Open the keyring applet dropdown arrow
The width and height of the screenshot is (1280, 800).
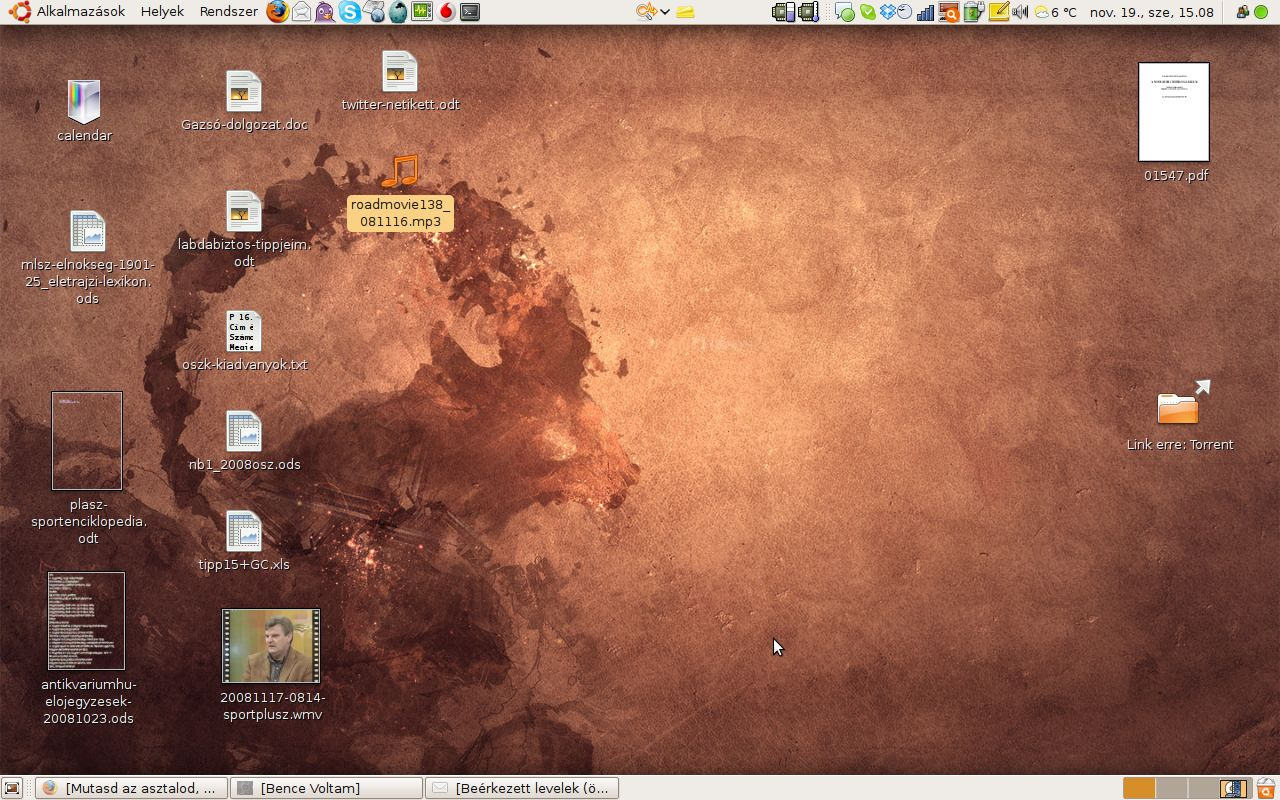[665, 13]
